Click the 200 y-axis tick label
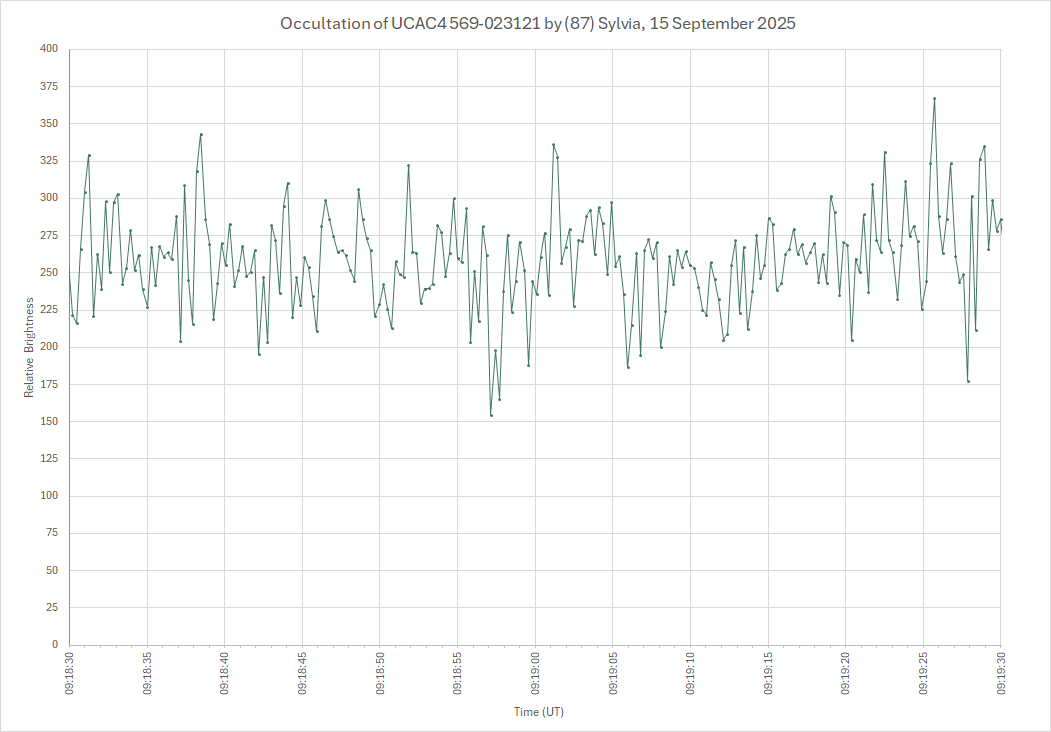This screenshot has height=732, width=1051. [x=49, y=347]
